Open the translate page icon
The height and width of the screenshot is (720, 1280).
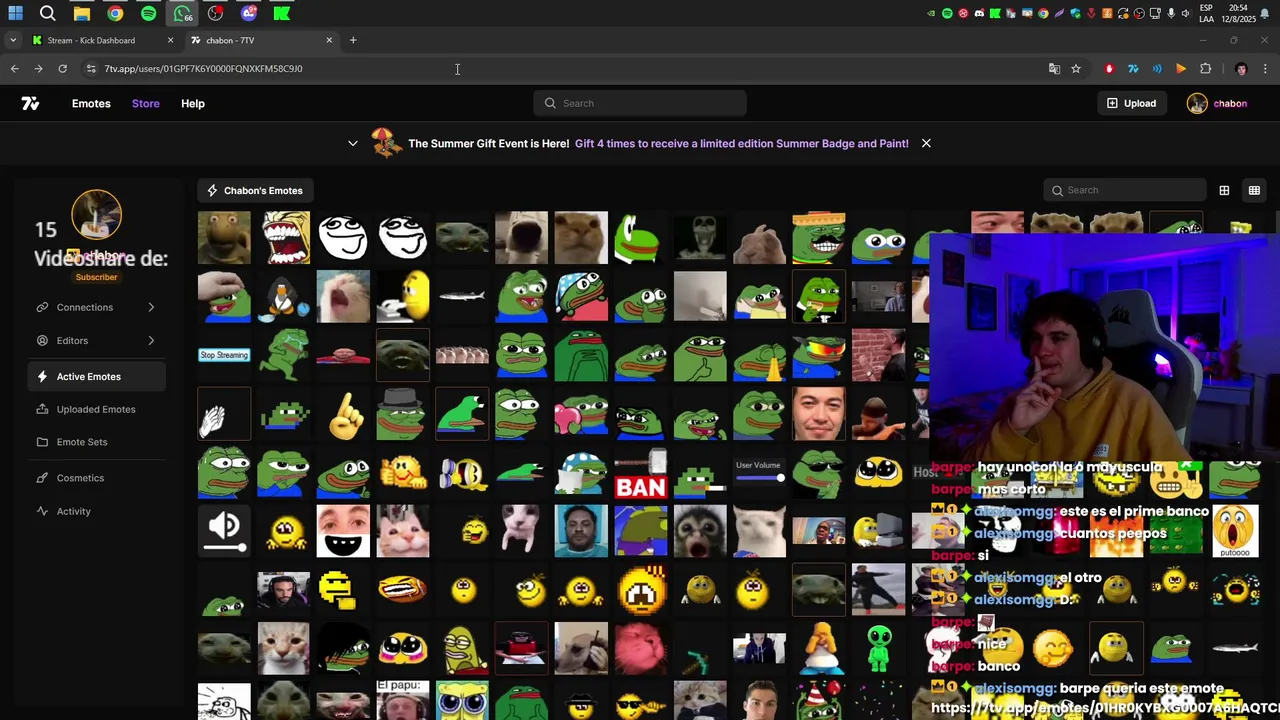(x=1054, y=69)
